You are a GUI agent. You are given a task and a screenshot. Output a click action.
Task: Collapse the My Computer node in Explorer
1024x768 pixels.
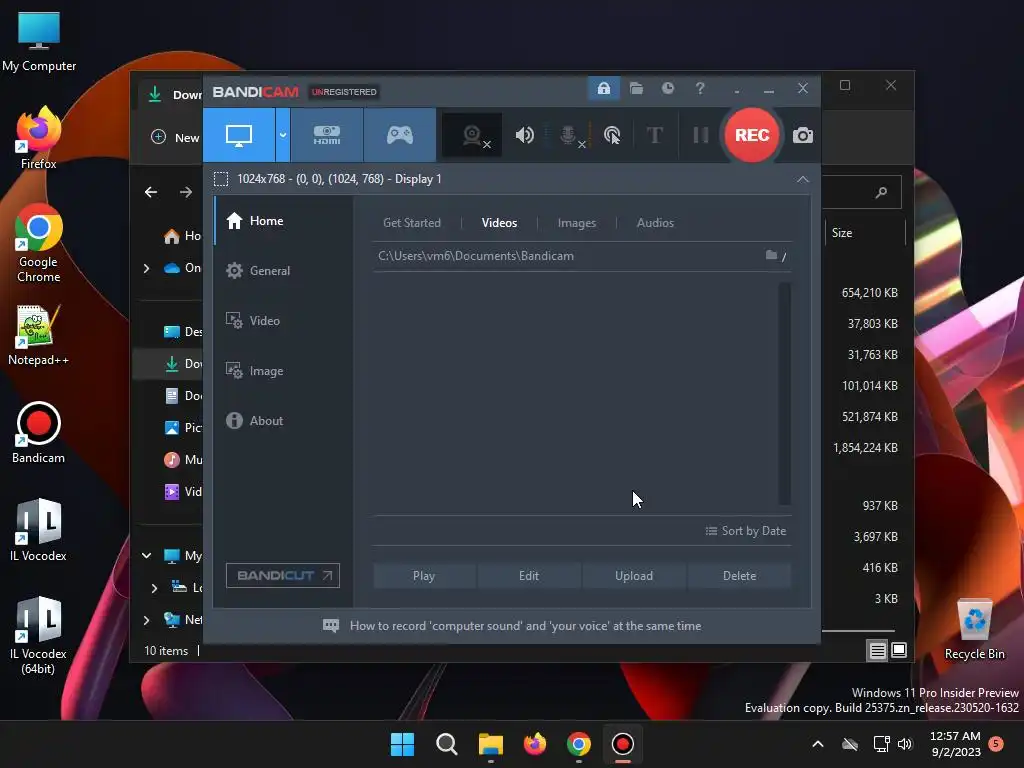point(146,556)
